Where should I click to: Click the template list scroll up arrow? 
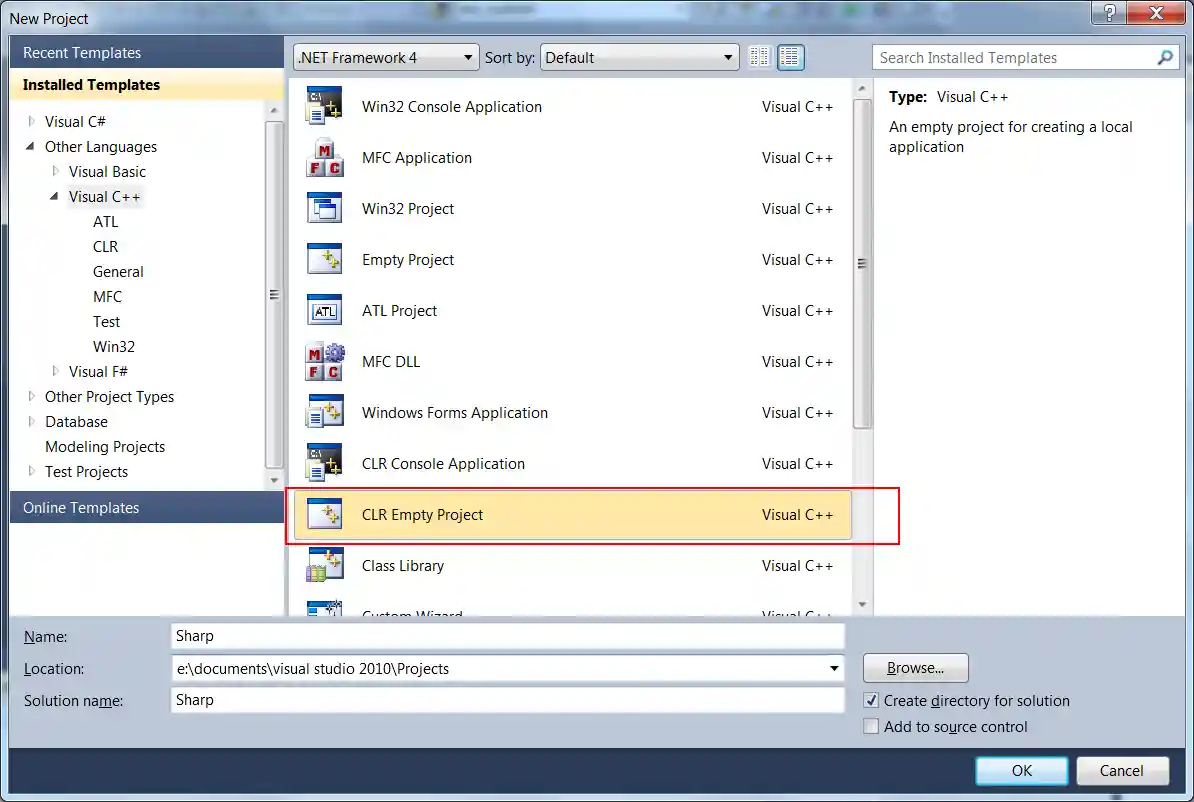point(862,88)
